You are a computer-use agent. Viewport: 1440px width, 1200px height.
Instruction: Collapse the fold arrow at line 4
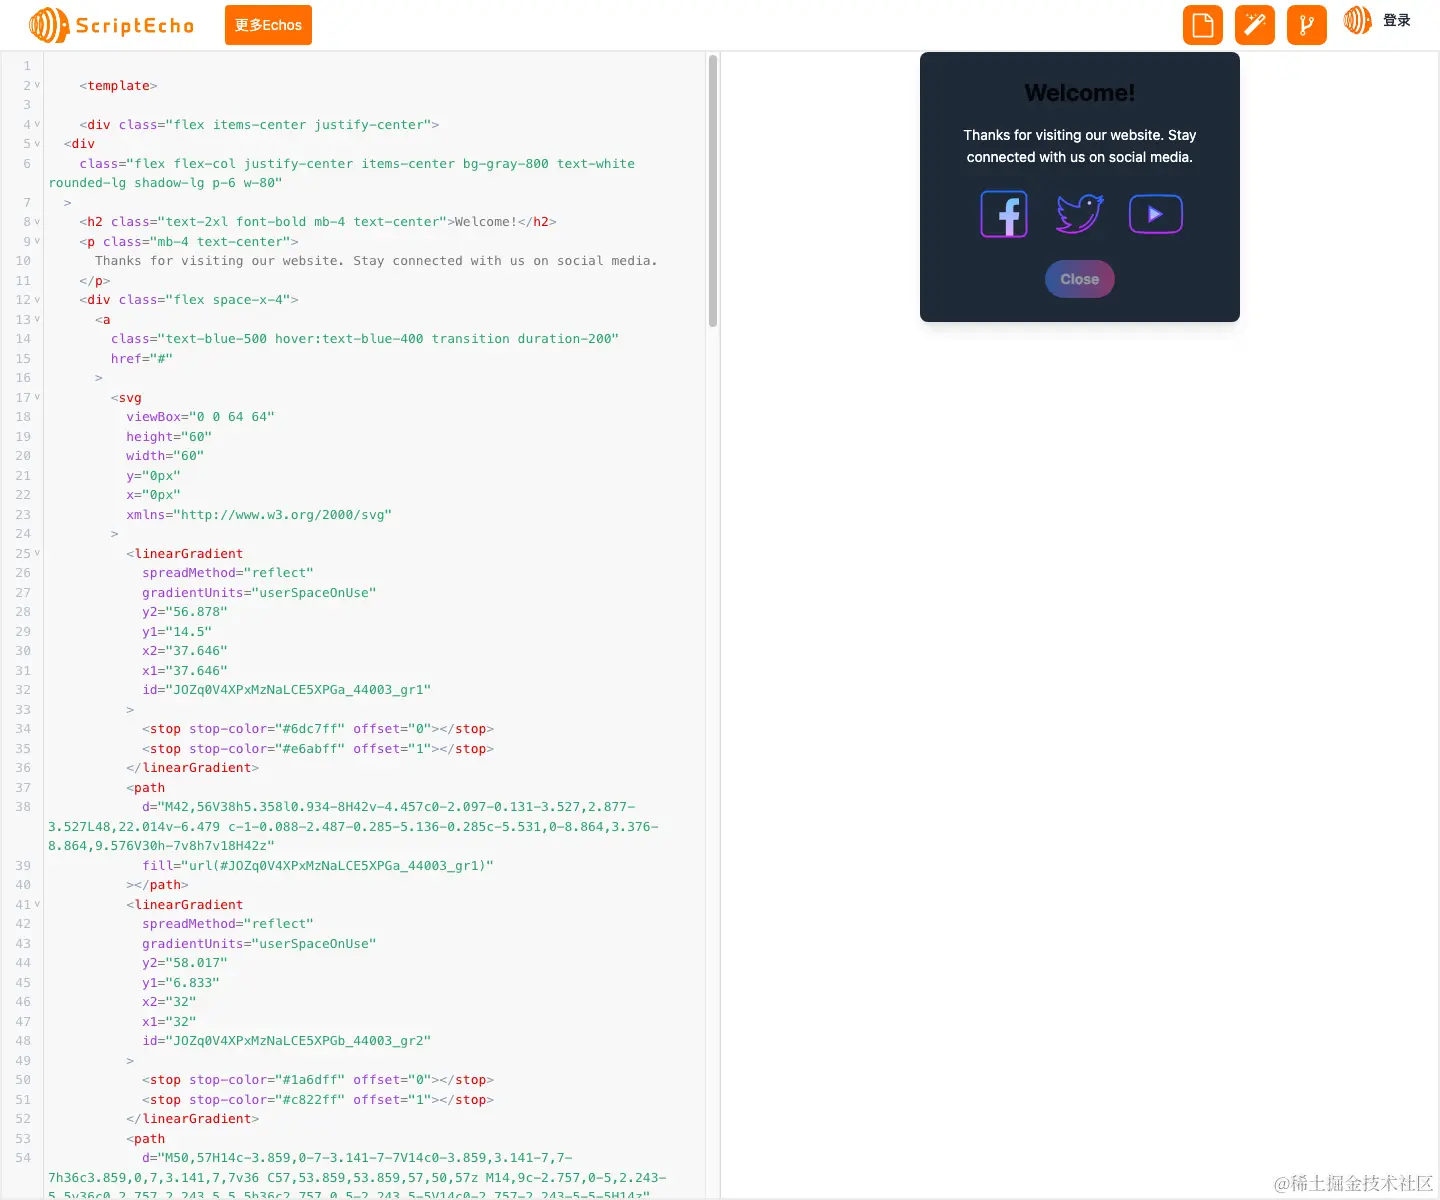(x=37, y=124)
